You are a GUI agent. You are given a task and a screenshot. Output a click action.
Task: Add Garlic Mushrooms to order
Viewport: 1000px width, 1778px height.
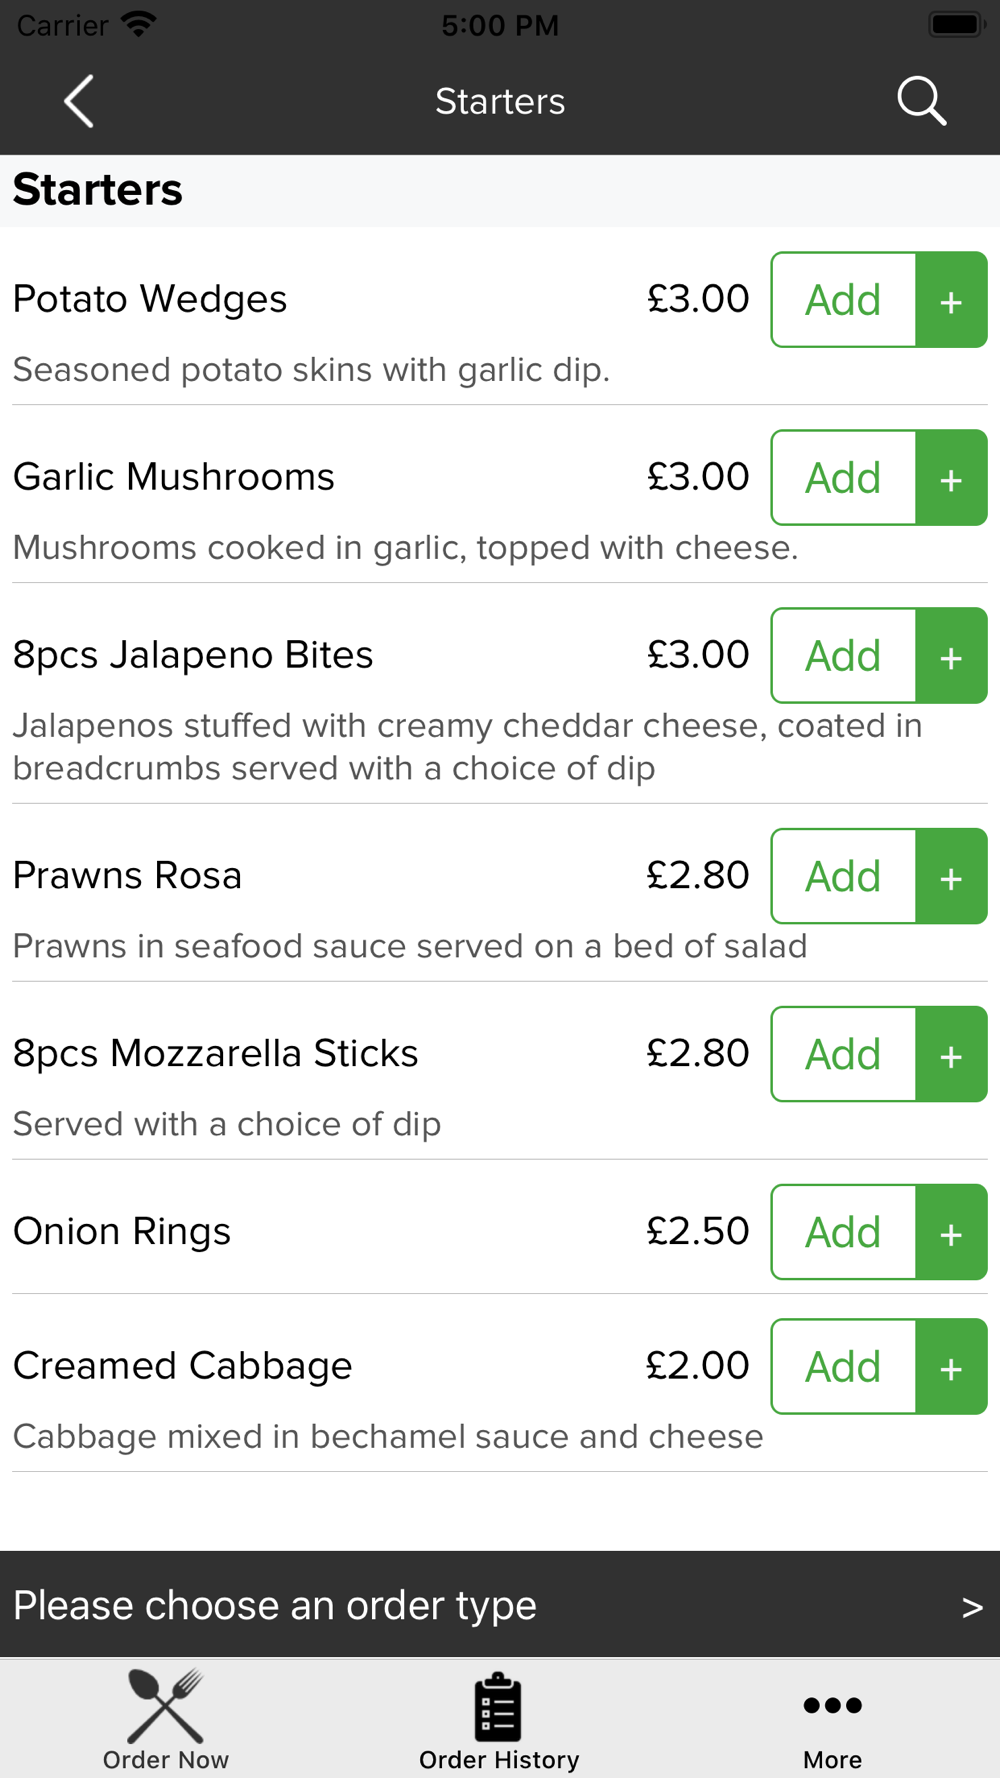[x=844, y=478]
